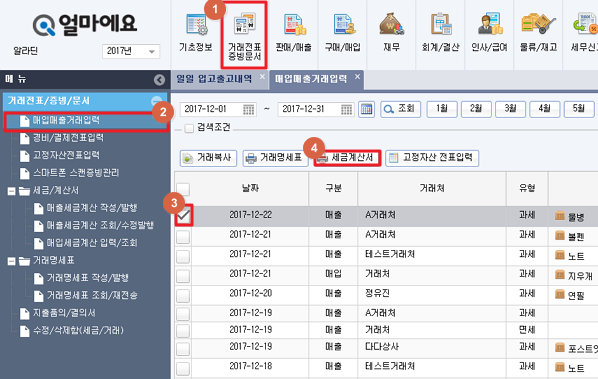Close the 매입매출거래입력 tab
The height and width of the screenshot is (379, 598).
point(357,77)
